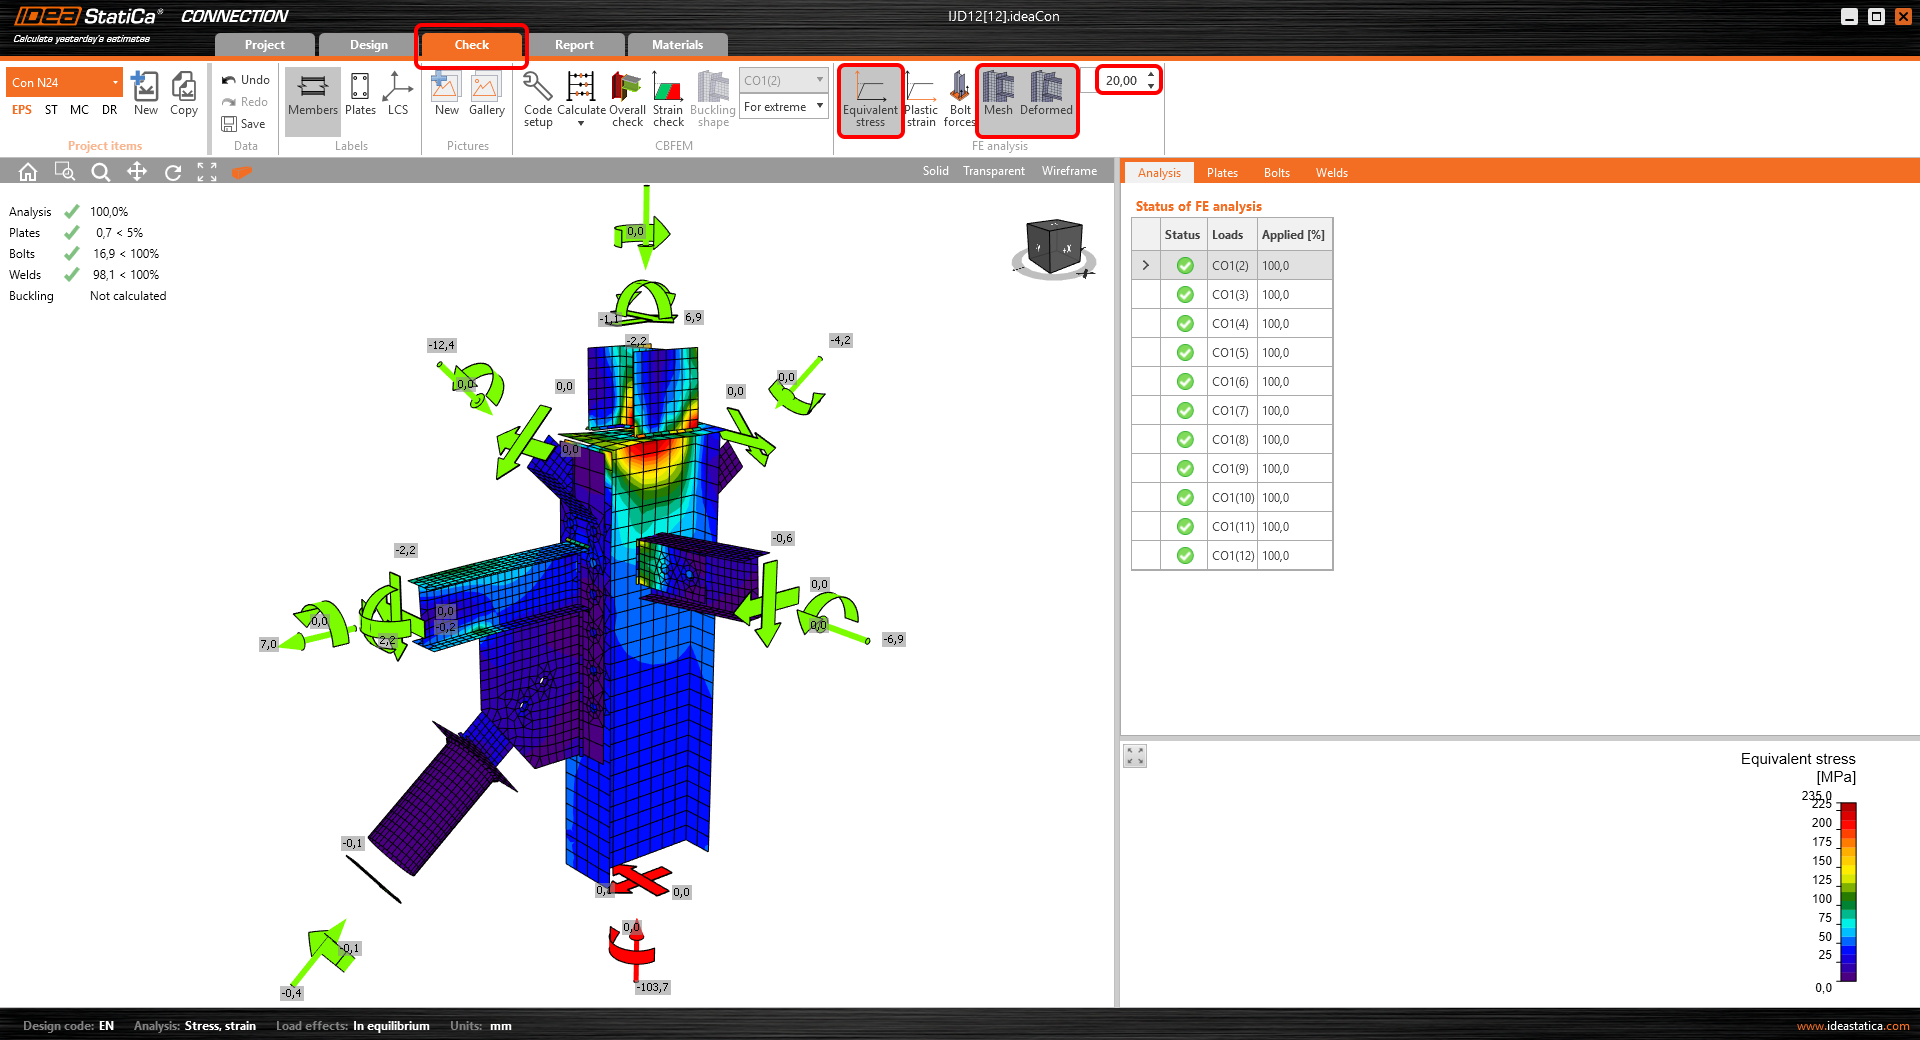Click the Equivalent stress color scale
The width and height of the screenshot is (1920, 1040).
click(1848, 892)
